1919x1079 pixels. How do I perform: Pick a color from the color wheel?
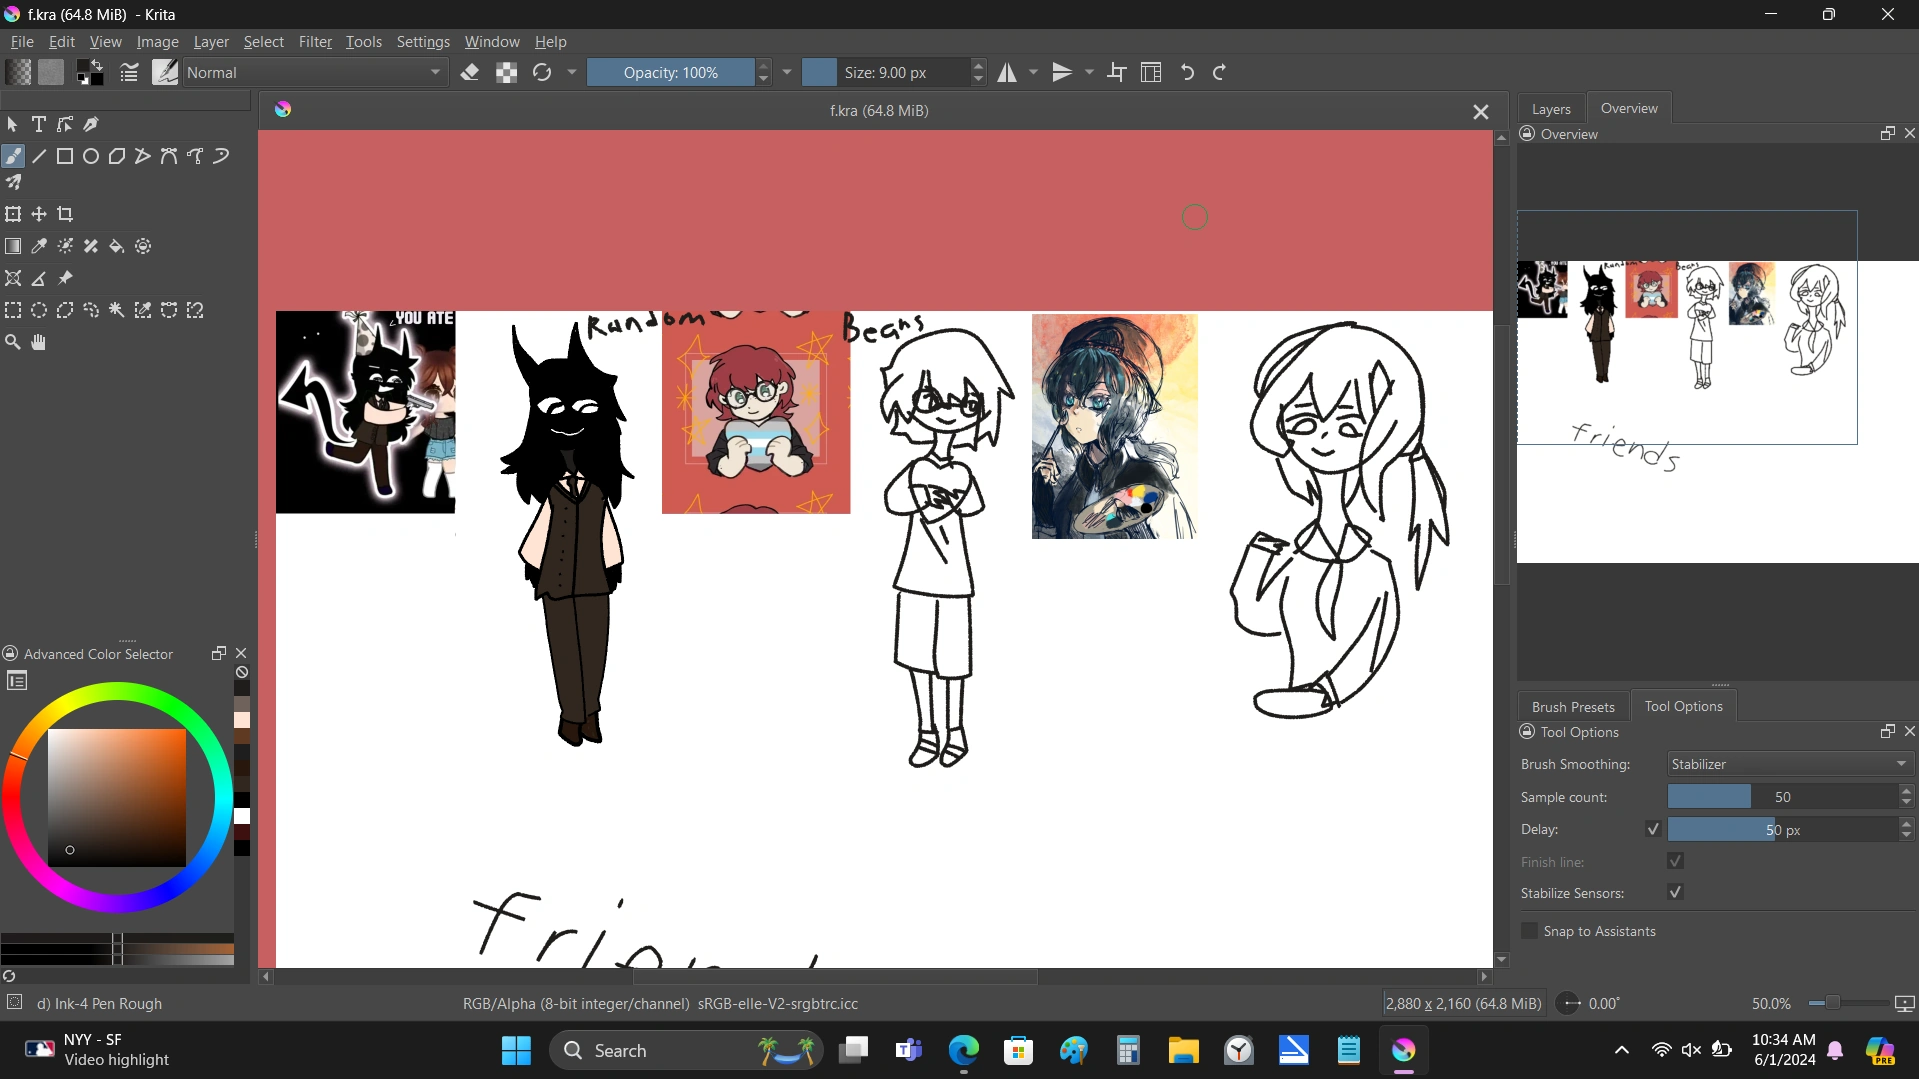(x=117, y=690)
